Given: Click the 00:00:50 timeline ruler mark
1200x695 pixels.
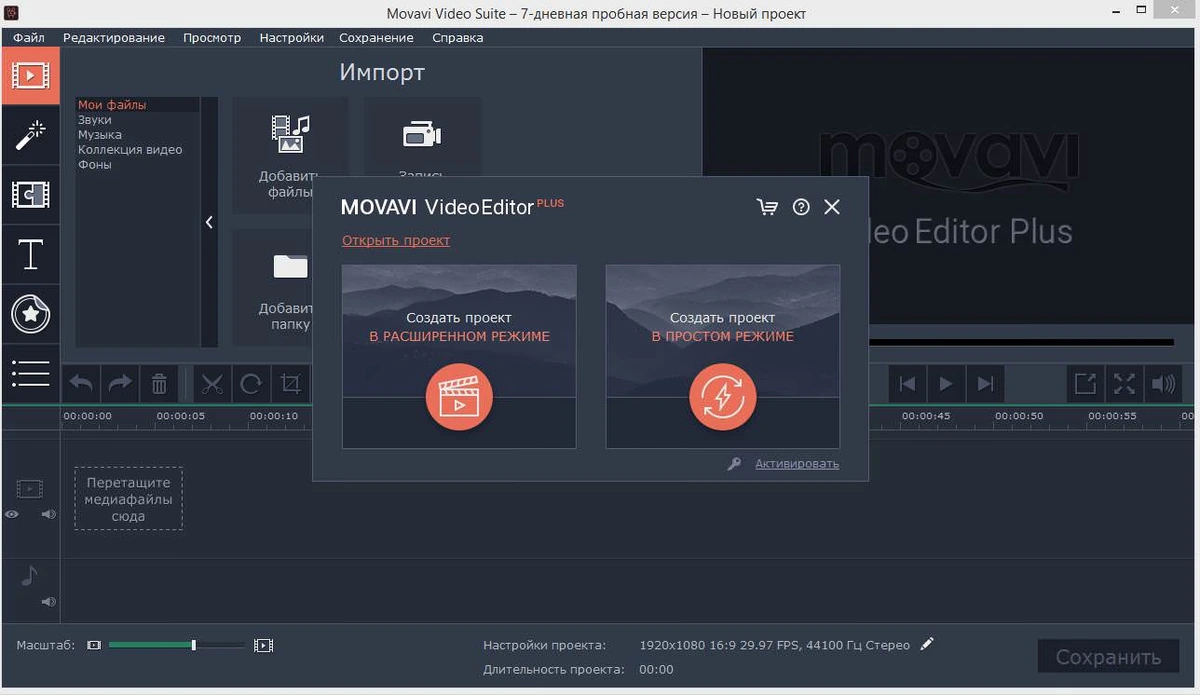Looking at the screenshot, I should pos(1019,416).
